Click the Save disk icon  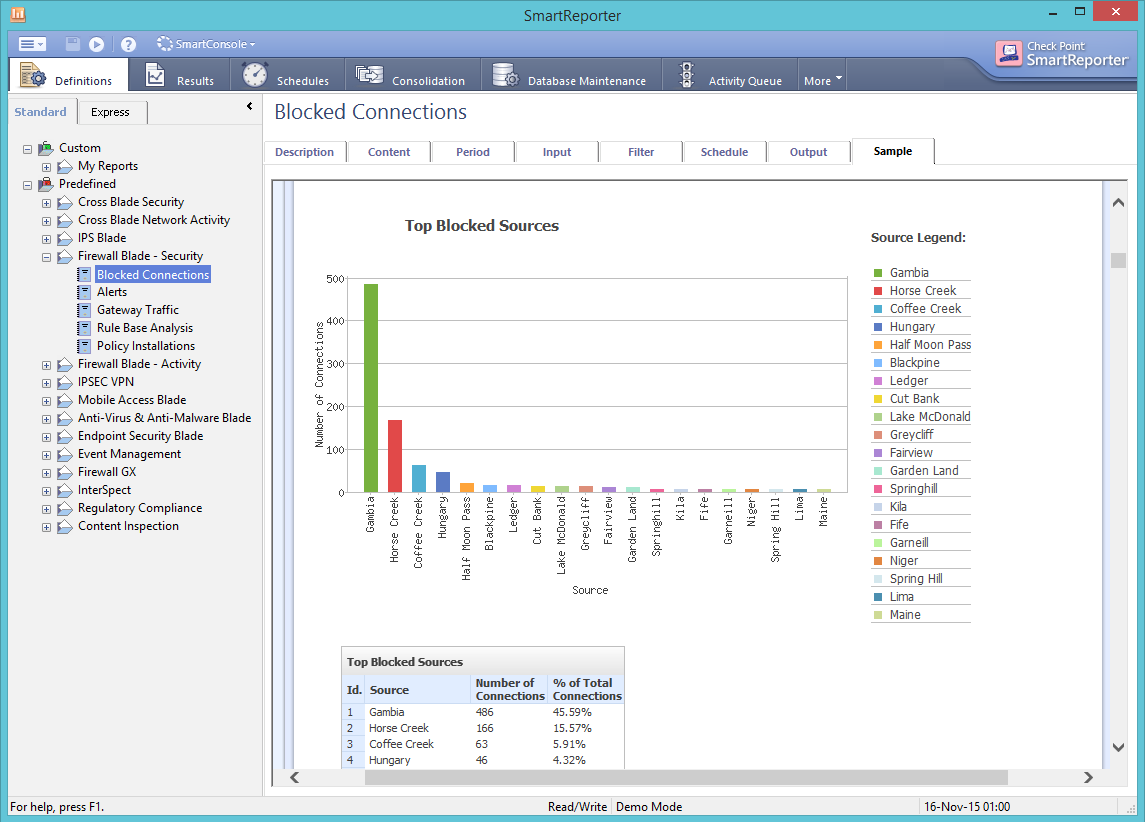tap(72, 44)
